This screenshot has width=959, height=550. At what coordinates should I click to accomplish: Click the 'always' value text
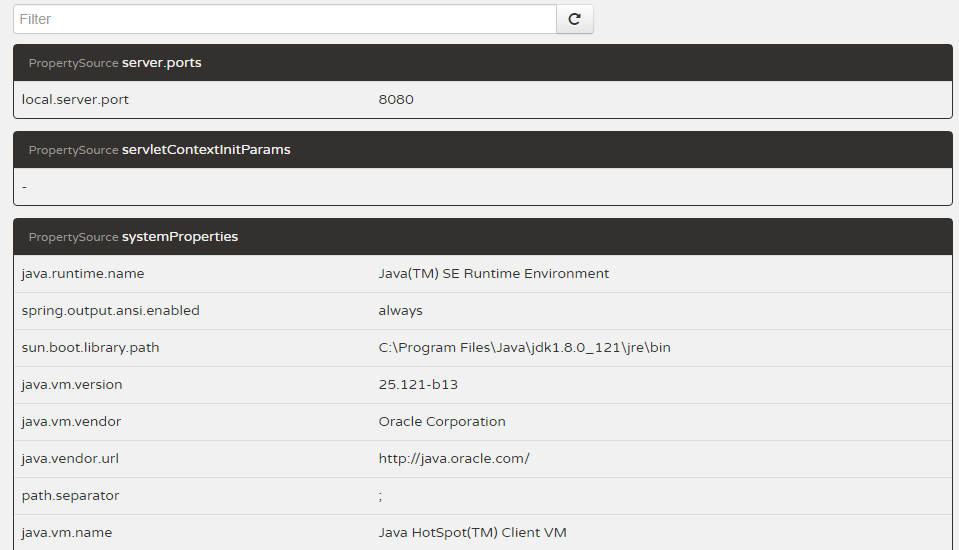401,311
